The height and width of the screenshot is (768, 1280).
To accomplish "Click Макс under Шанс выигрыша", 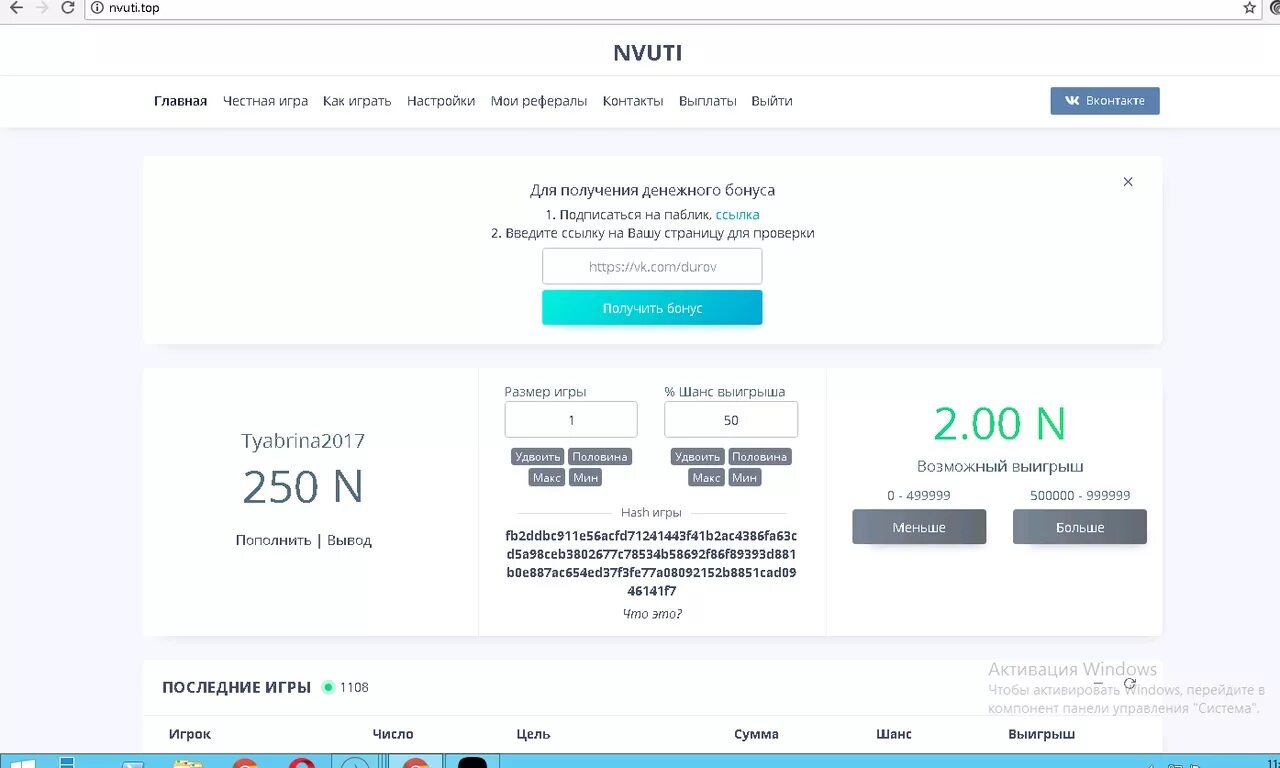I will [707, 478].
